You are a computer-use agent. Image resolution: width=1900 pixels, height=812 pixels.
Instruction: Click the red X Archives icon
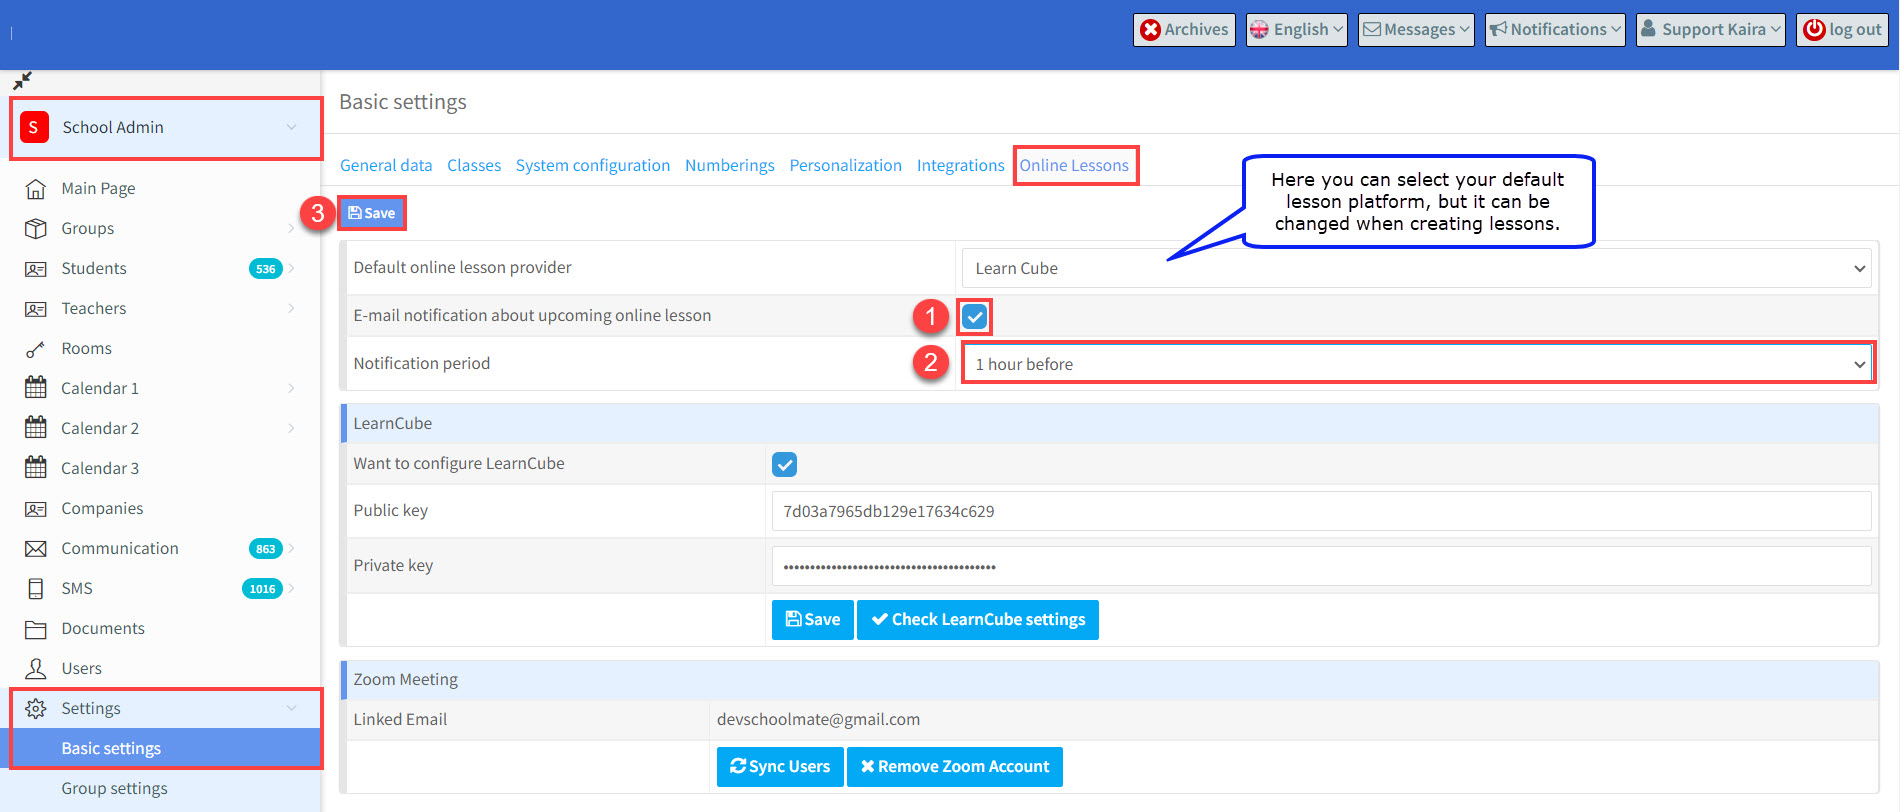[x=1150, y=30]
